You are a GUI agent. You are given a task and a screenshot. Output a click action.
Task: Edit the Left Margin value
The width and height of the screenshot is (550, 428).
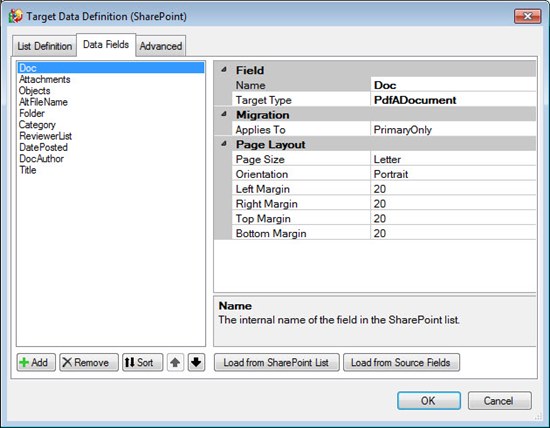(x=453, y=189)
